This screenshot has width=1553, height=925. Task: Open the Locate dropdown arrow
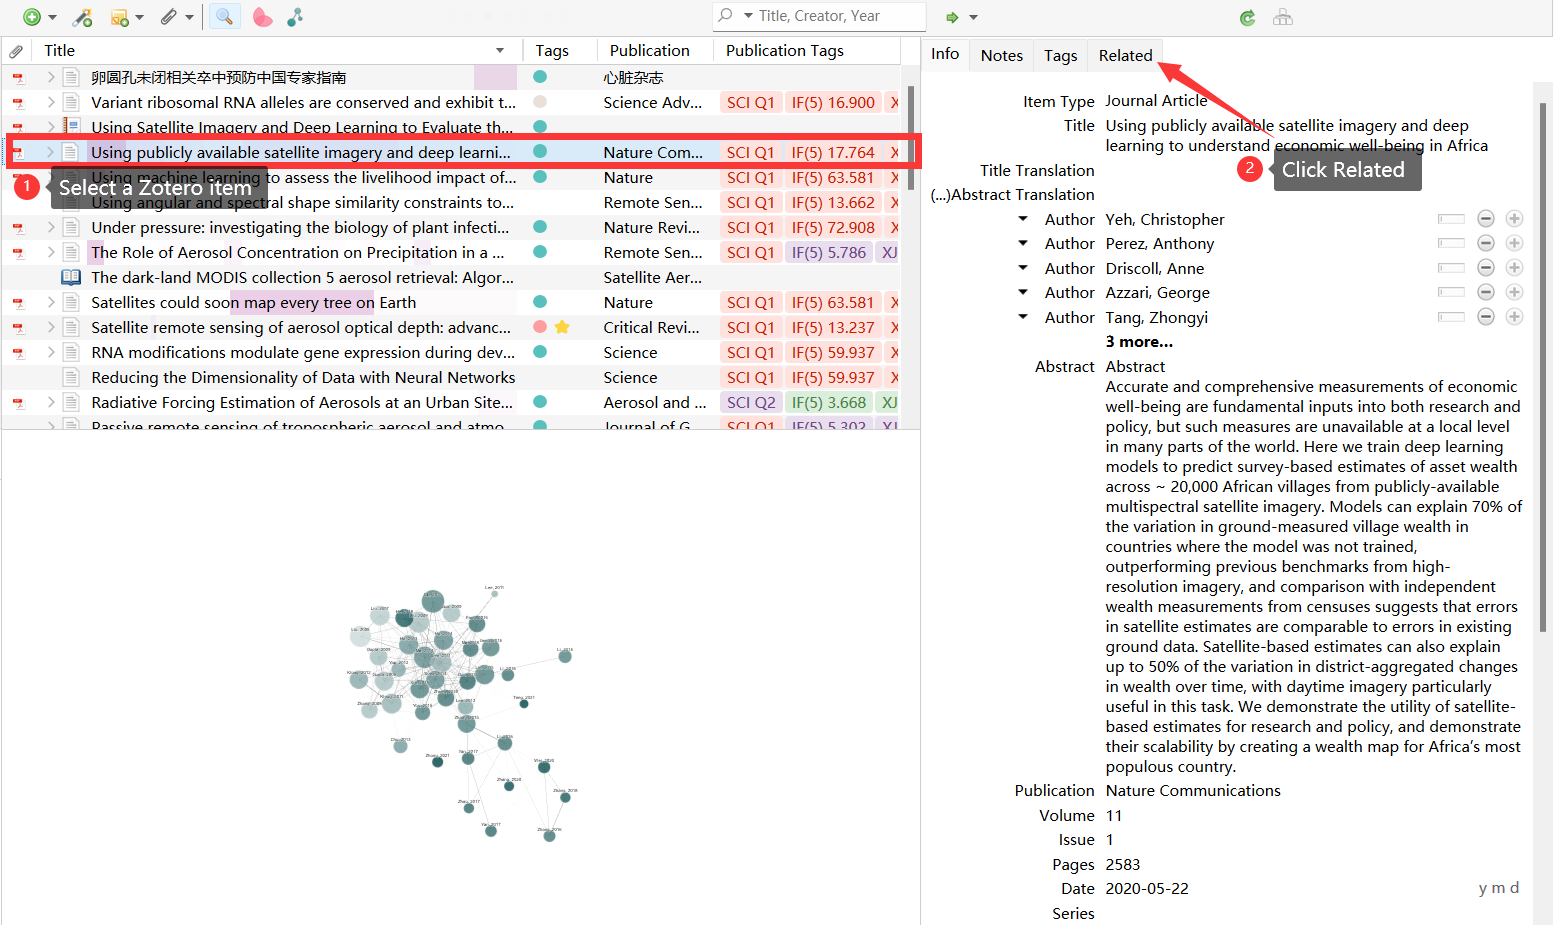tap(973, 18)
